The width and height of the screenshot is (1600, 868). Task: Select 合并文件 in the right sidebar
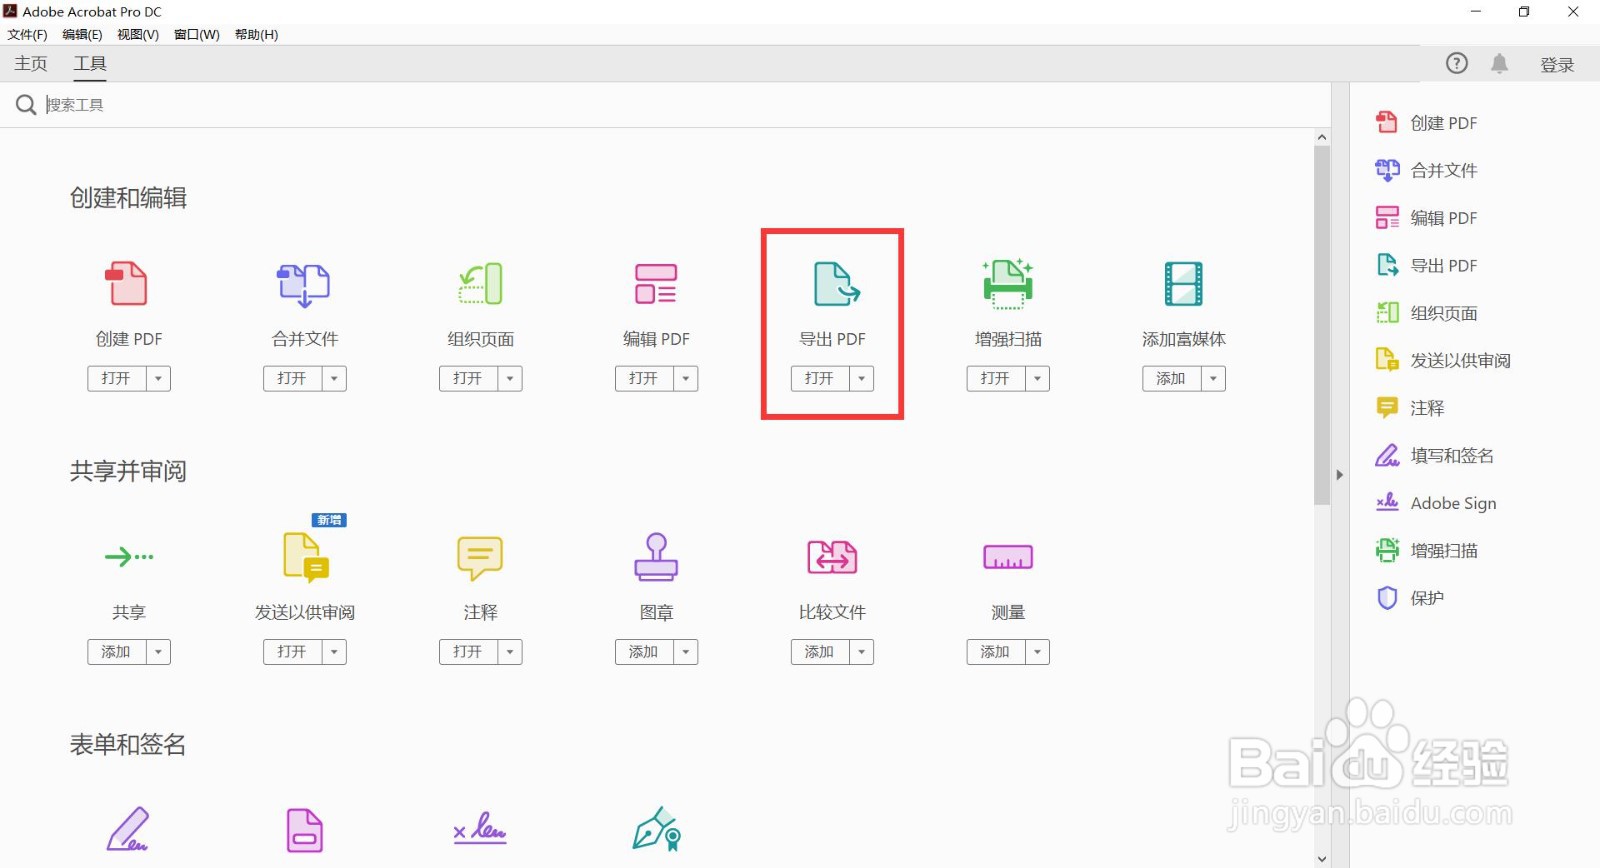pyautogui.click(x=1427, y=170)
